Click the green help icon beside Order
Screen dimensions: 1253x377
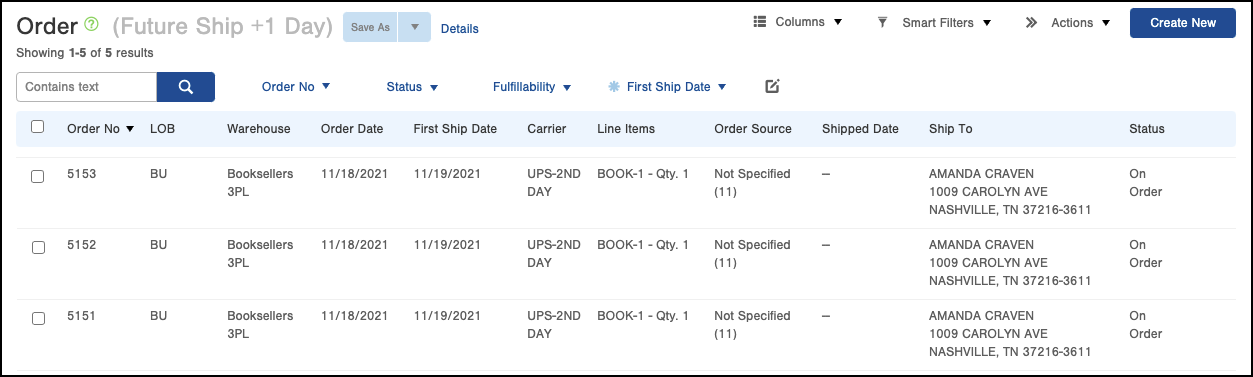(x=92, y=24)
